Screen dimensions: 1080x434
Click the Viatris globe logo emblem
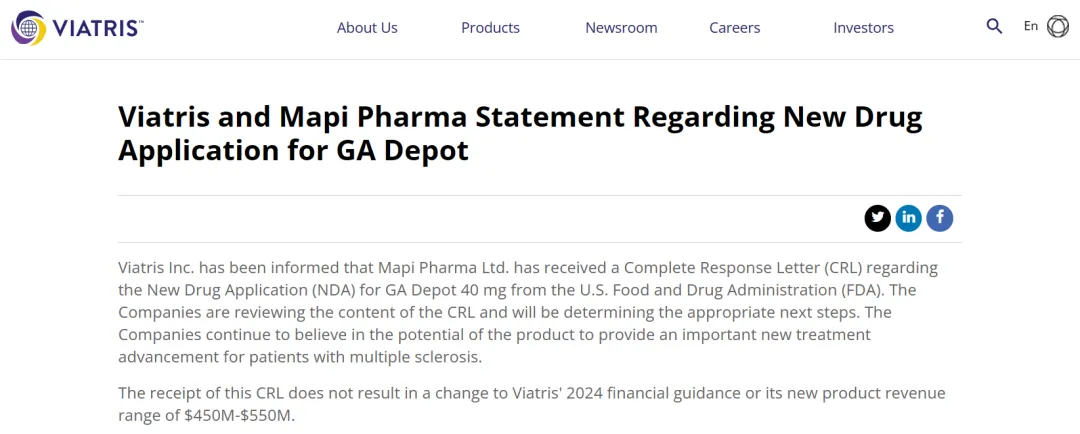tap(28, 27)
